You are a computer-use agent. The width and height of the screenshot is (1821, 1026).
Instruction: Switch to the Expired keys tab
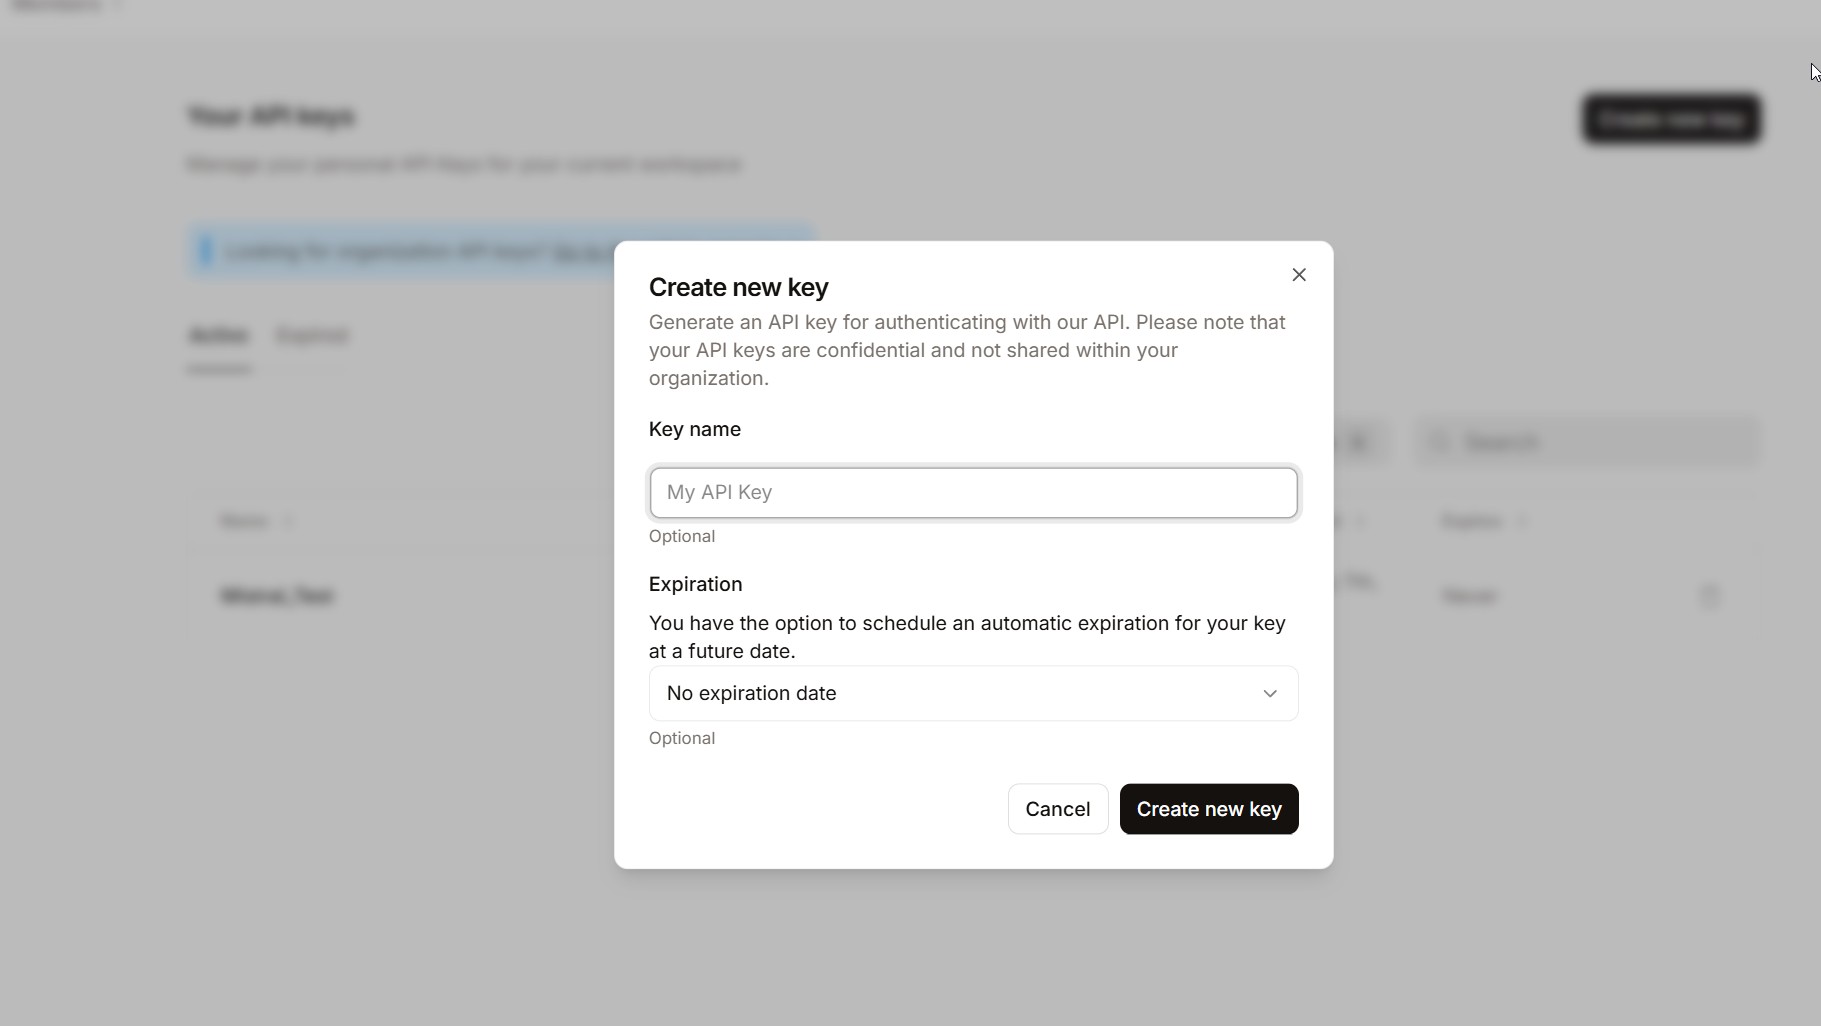312,336
